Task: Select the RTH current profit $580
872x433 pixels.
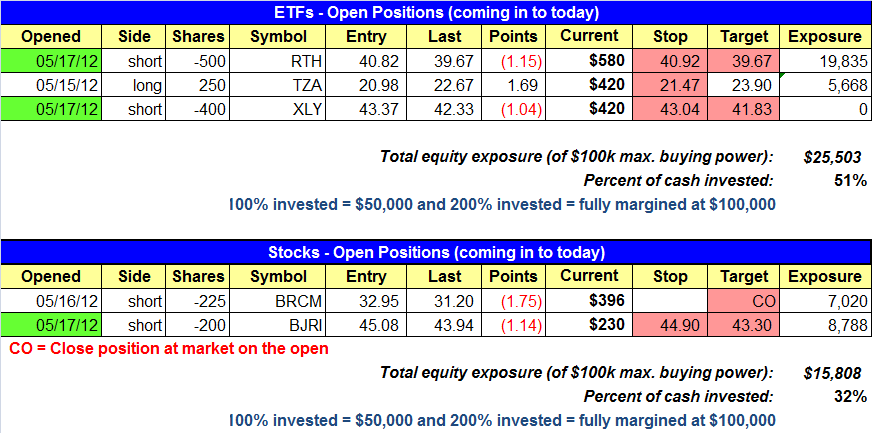Action: coord(589,60)
